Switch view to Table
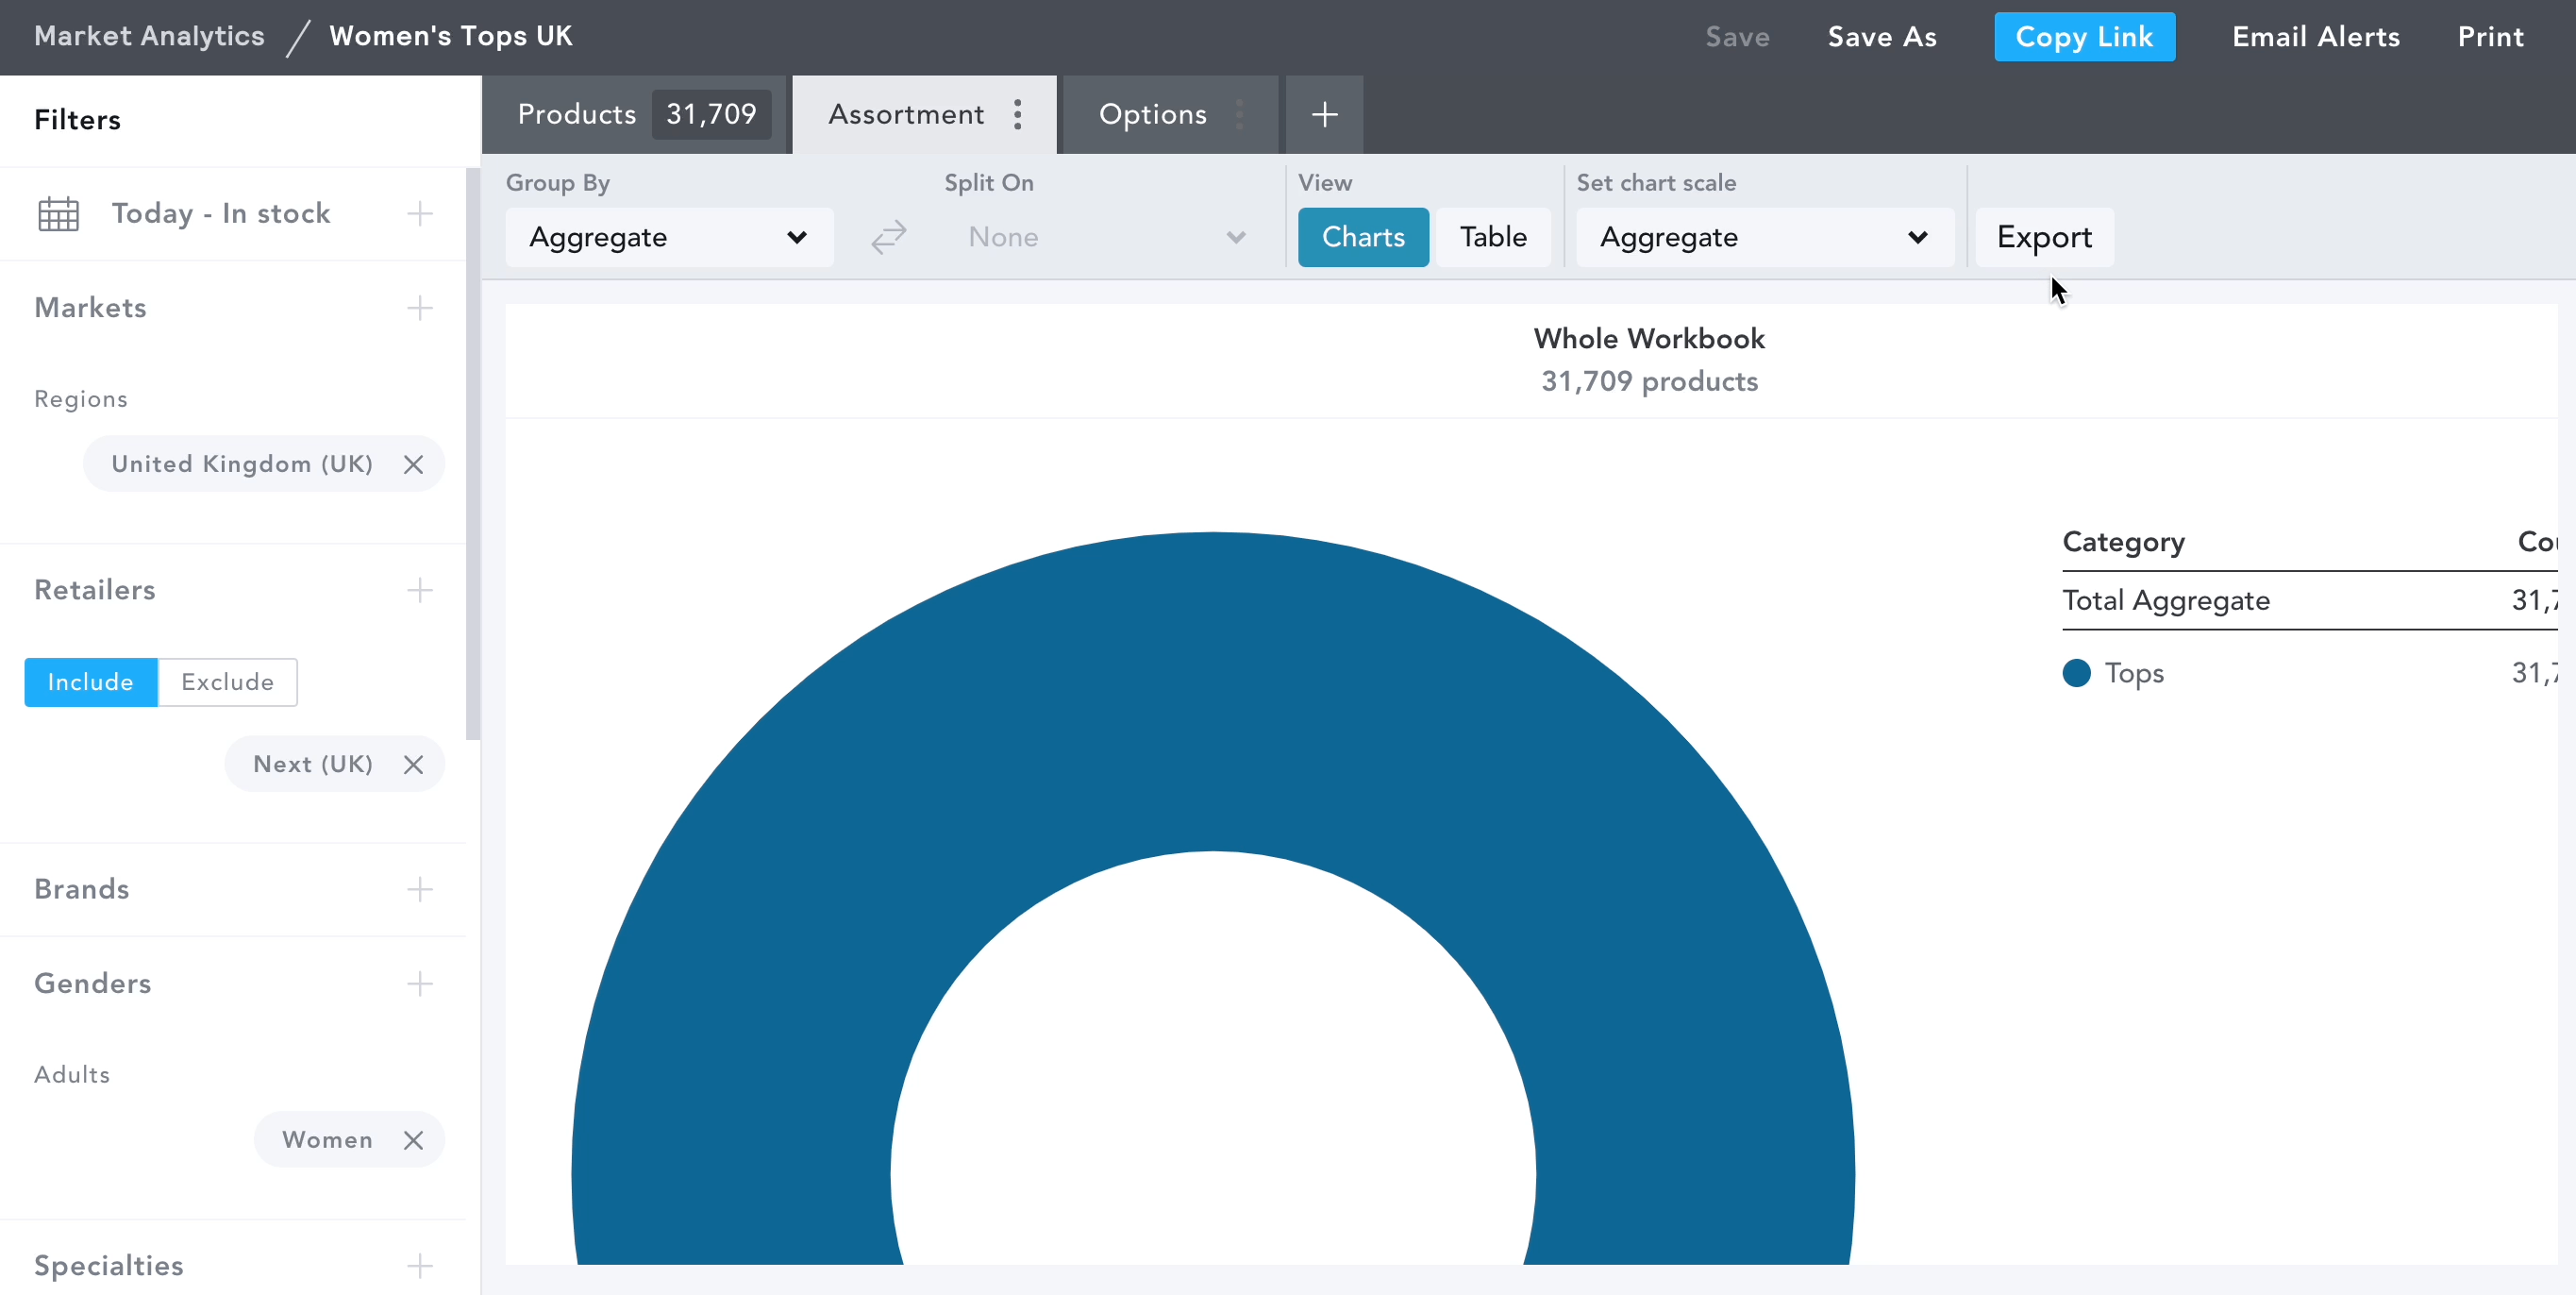This screenshot has width=2576, height=1295. [1492, 238]
